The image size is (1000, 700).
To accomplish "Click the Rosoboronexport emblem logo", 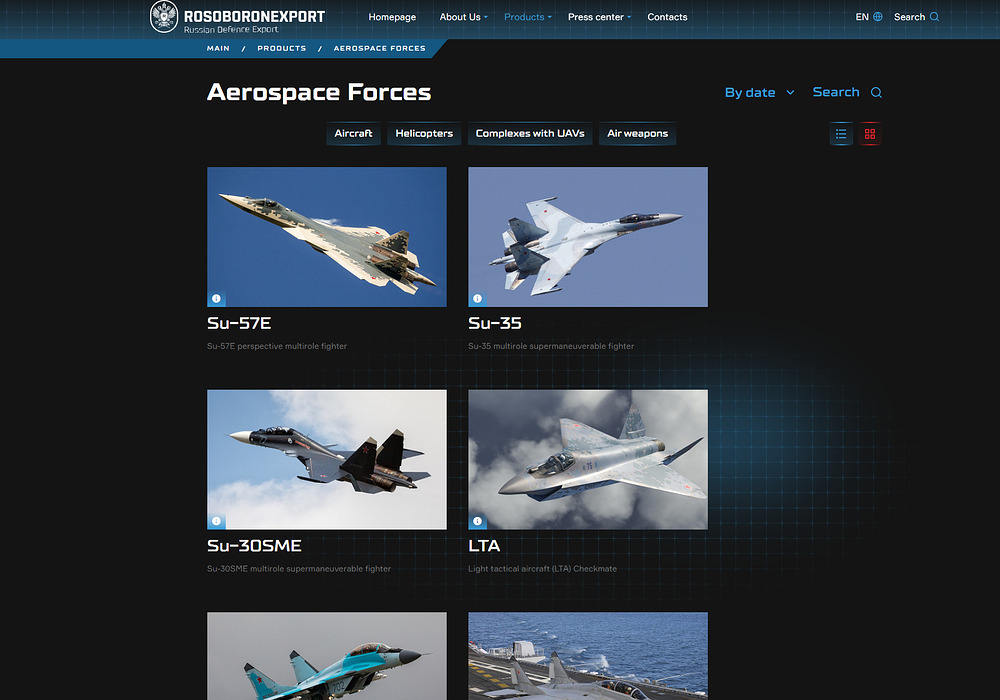I will pos(164,17).
